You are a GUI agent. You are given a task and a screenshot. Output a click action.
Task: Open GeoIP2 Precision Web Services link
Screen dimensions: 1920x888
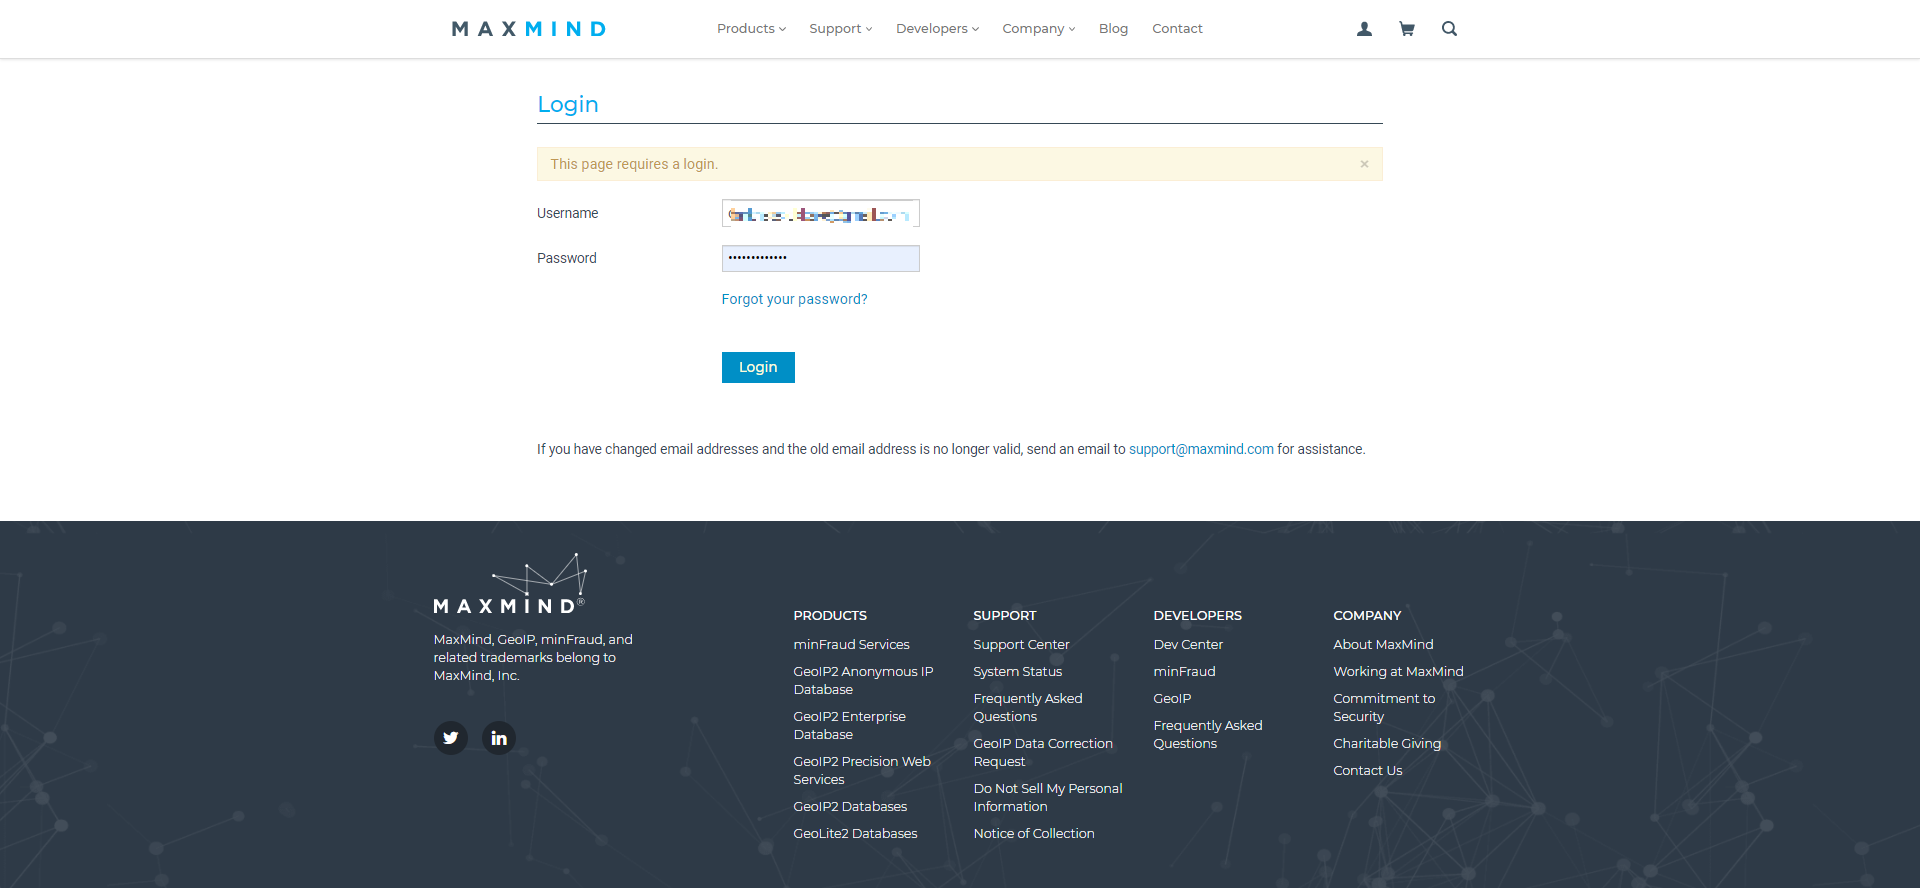(862, 771)
